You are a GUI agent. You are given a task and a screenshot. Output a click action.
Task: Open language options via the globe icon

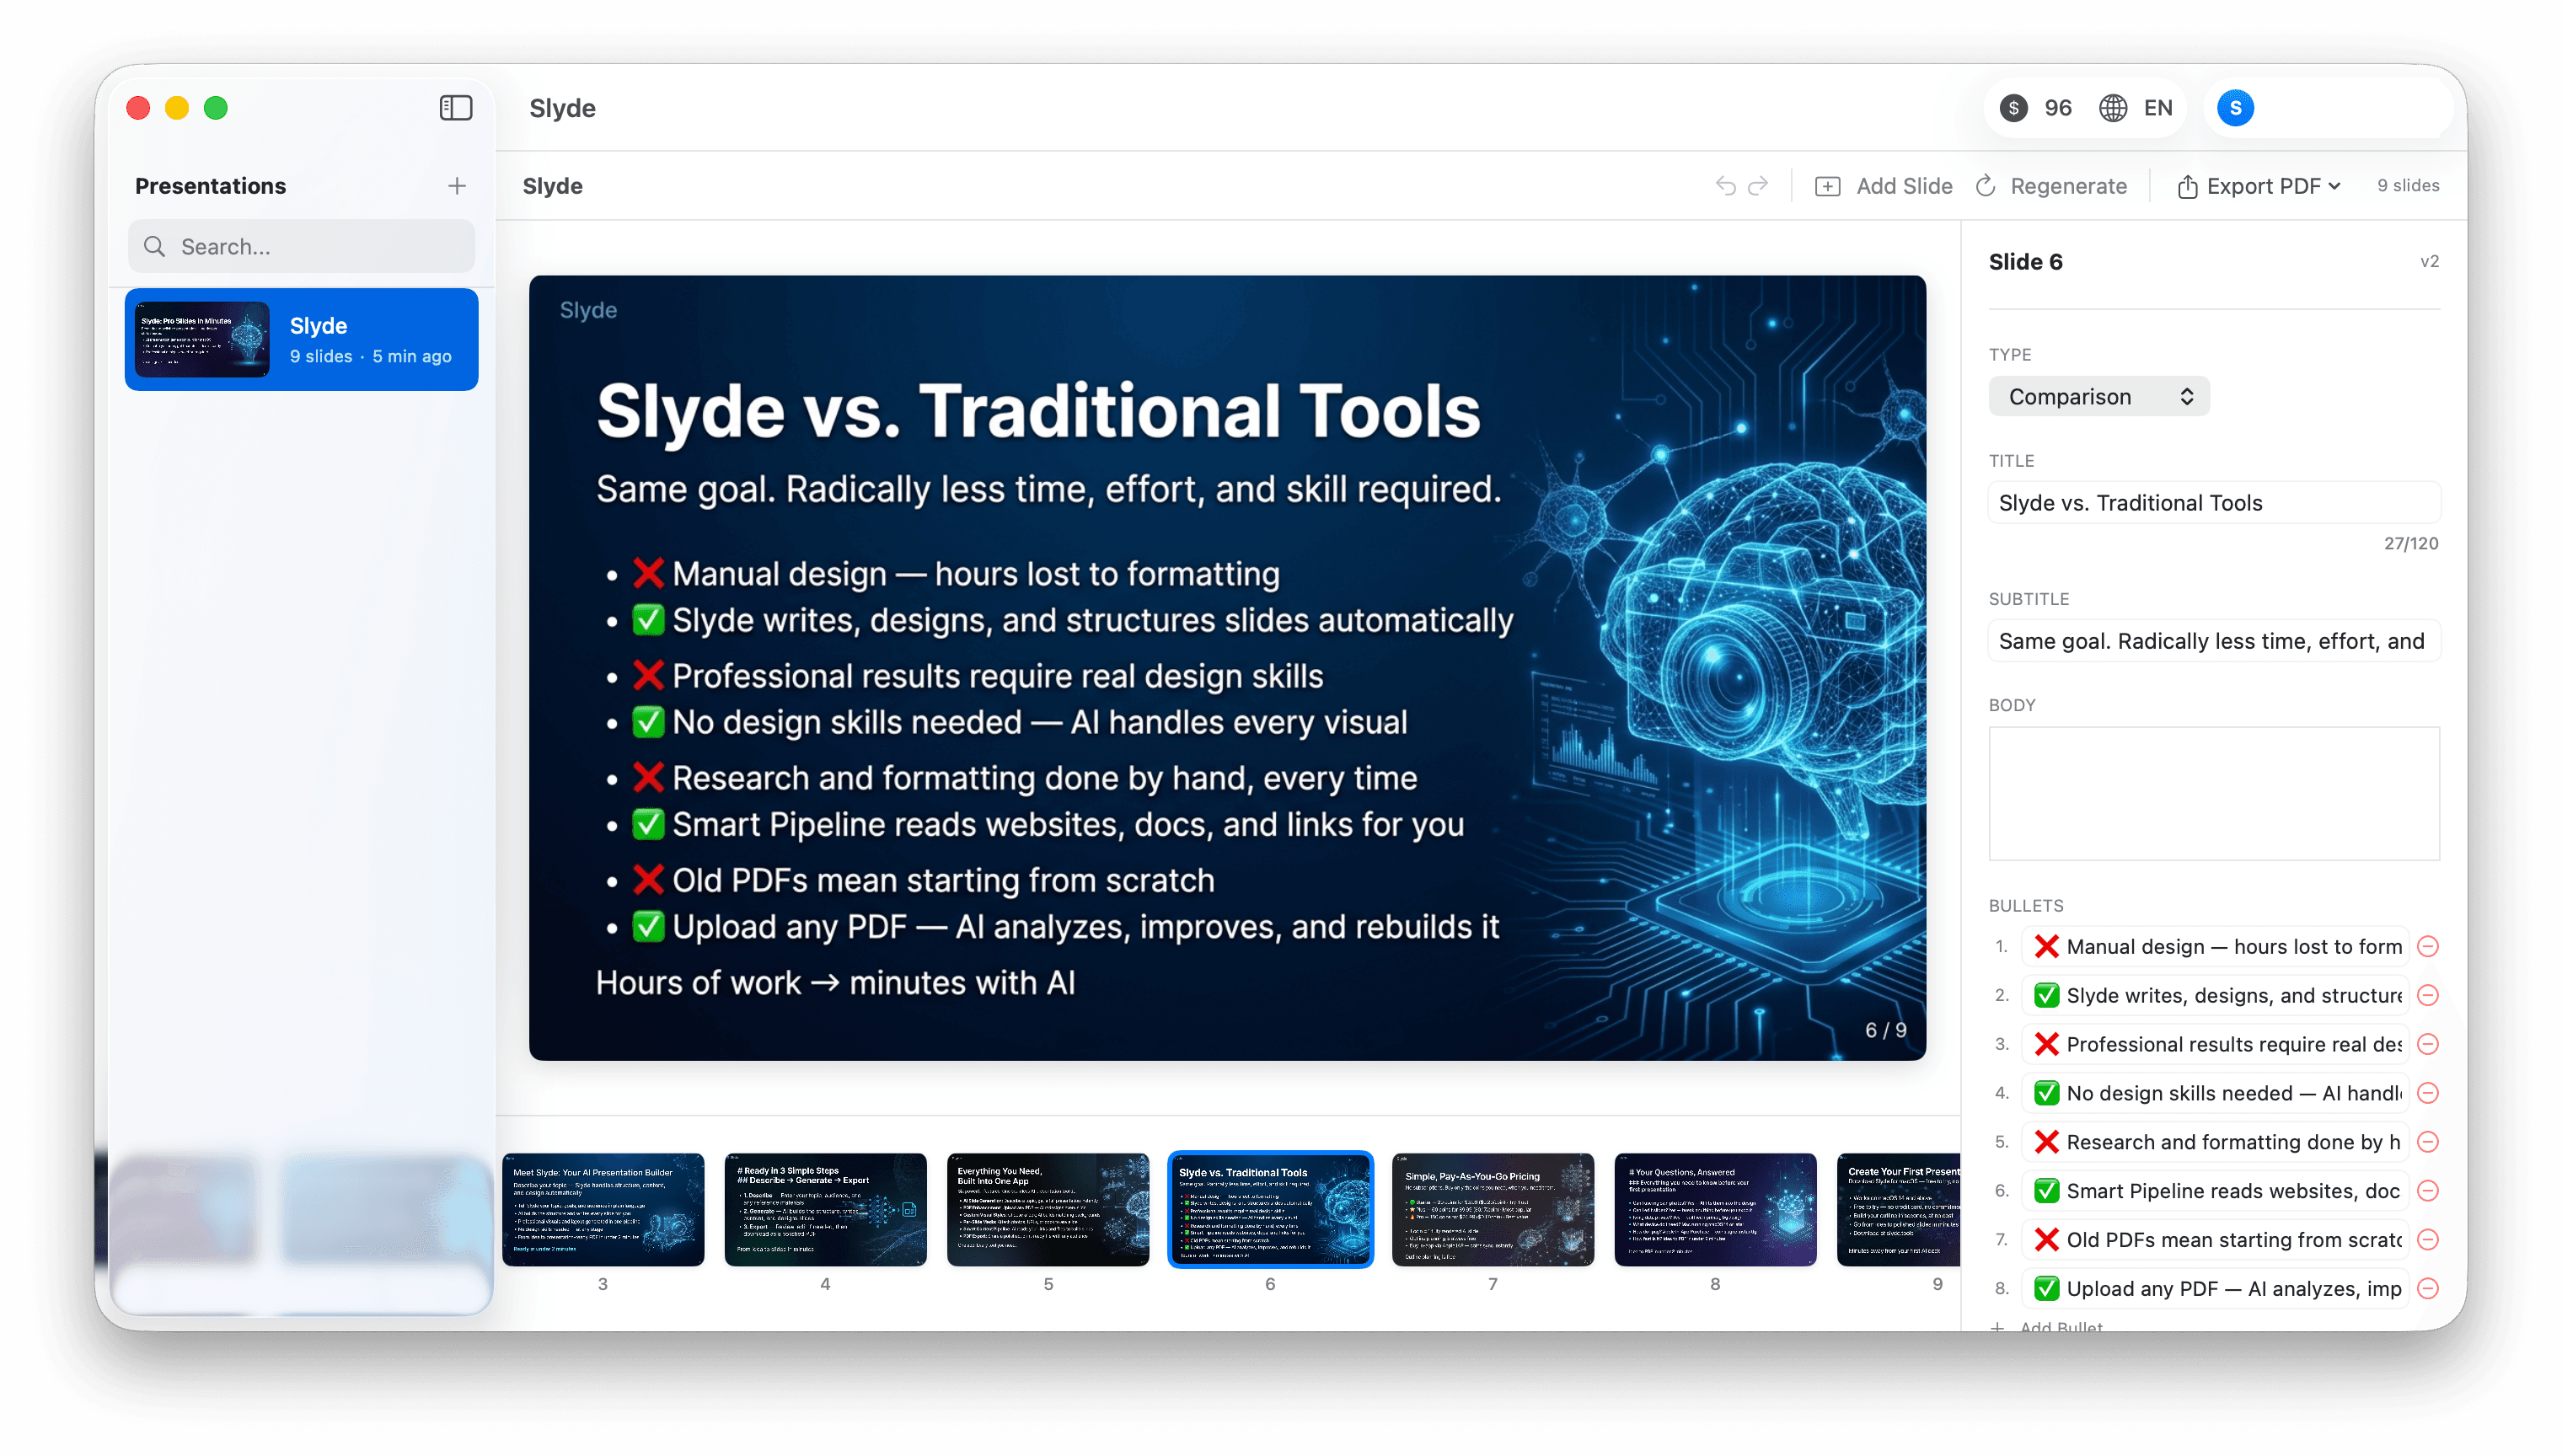click(x=2114, y=107)
